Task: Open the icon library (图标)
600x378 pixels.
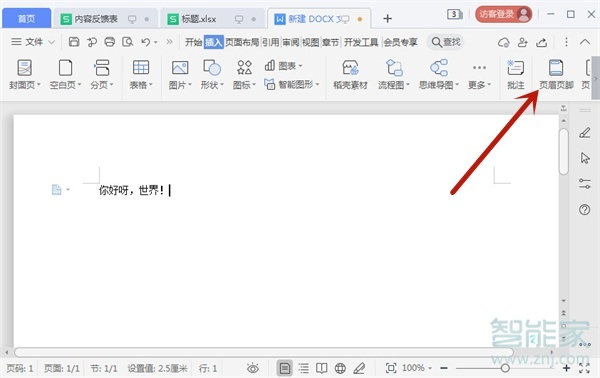Action: tap(244, 75)
